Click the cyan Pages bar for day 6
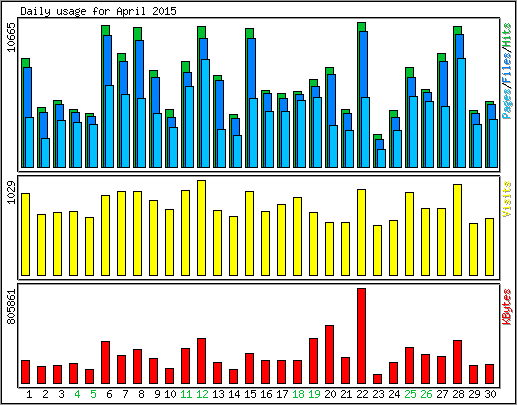517x405 pixels. point(110,126)
